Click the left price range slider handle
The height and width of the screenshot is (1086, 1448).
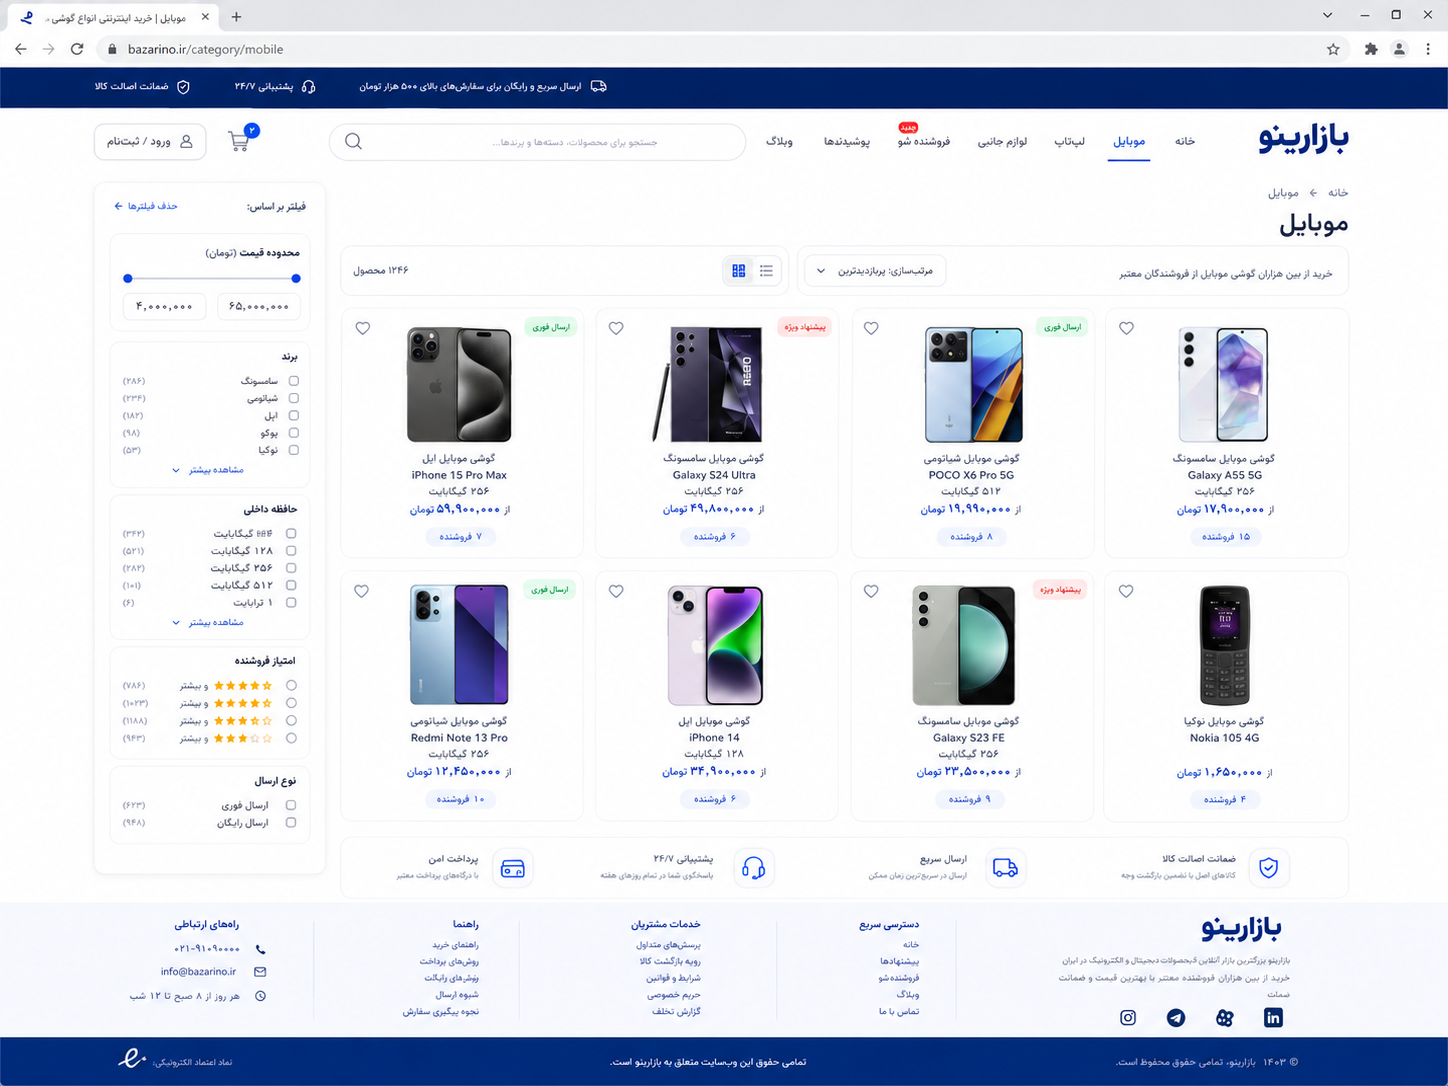coord(128,279)
